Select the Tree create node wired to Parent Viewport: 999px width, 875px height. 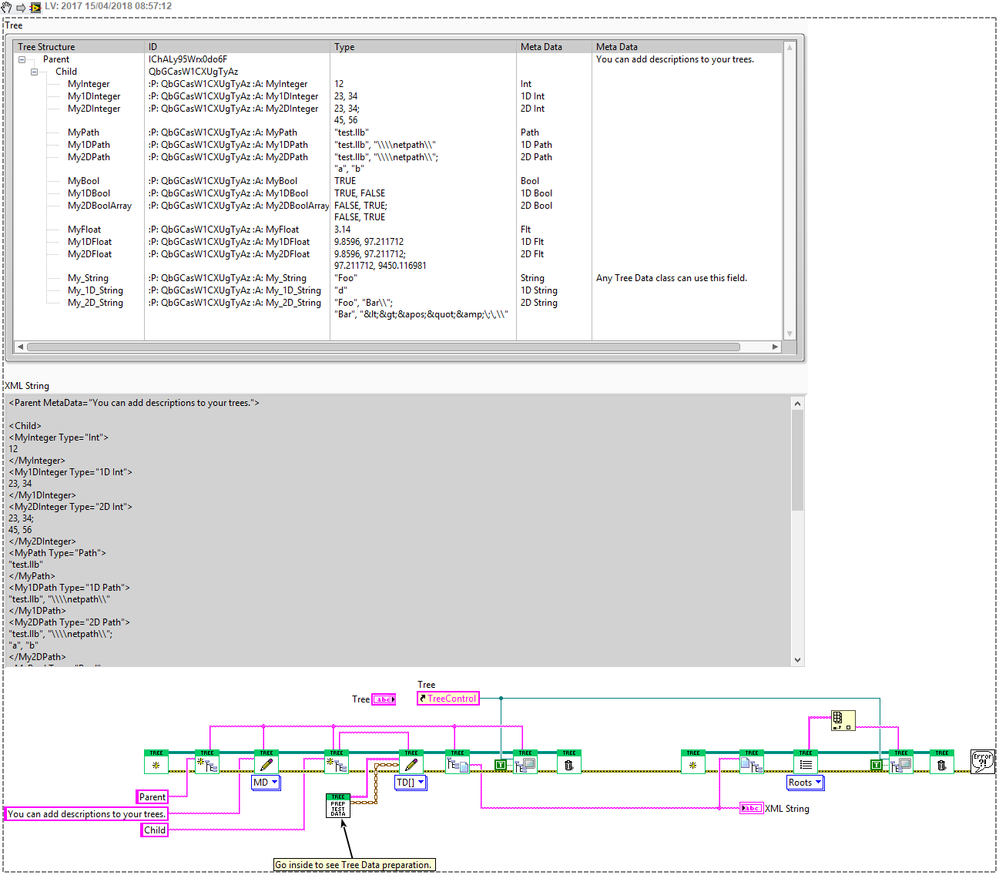206,762
